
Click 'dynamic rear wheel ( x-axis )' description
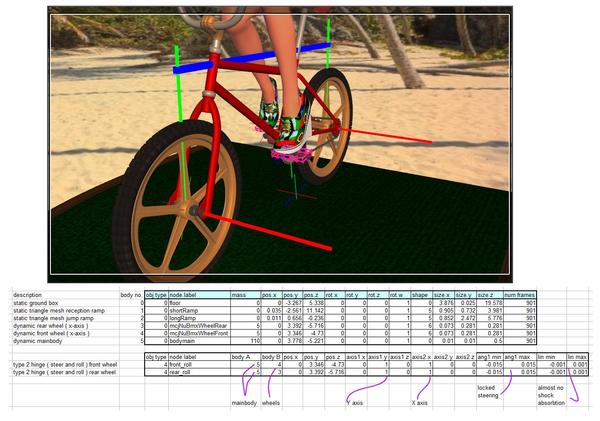tap(51, 326)
